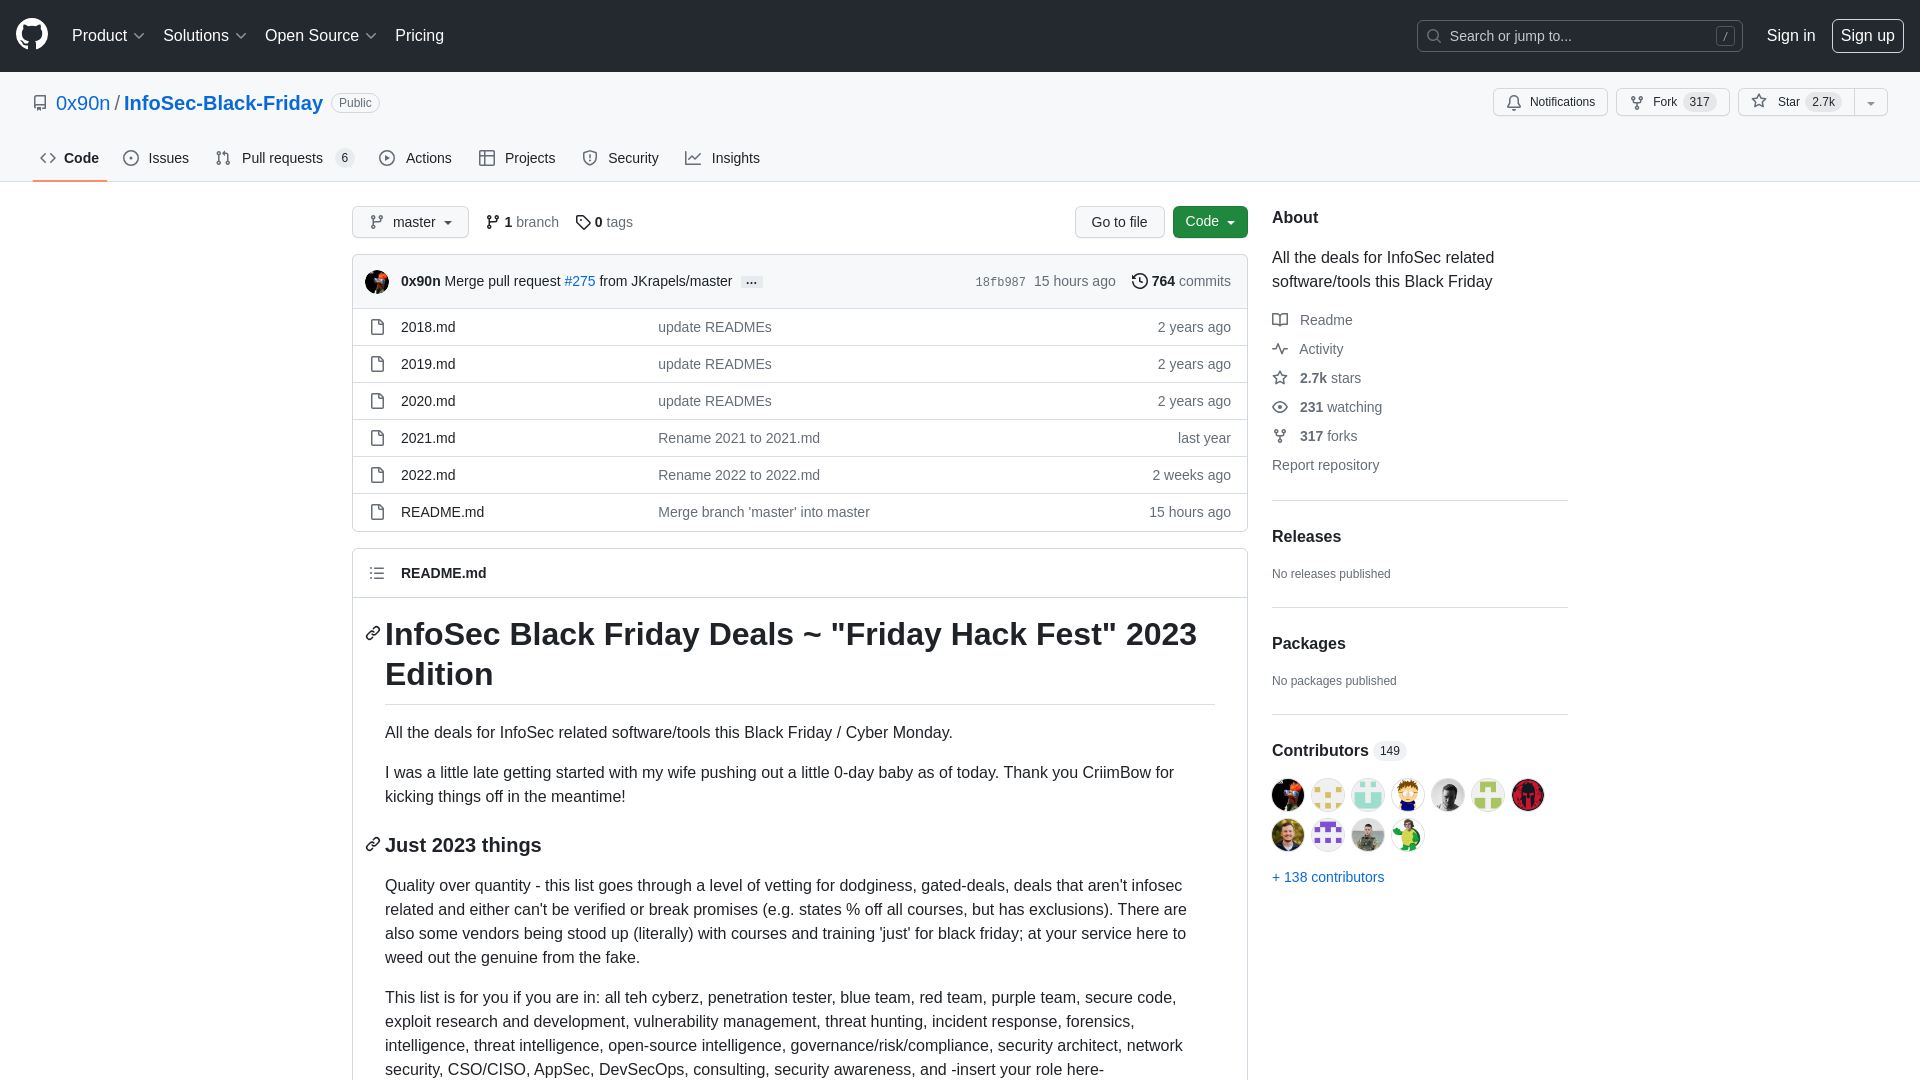Click the README.md file link

pyautogui.click(x=442, y=512)
